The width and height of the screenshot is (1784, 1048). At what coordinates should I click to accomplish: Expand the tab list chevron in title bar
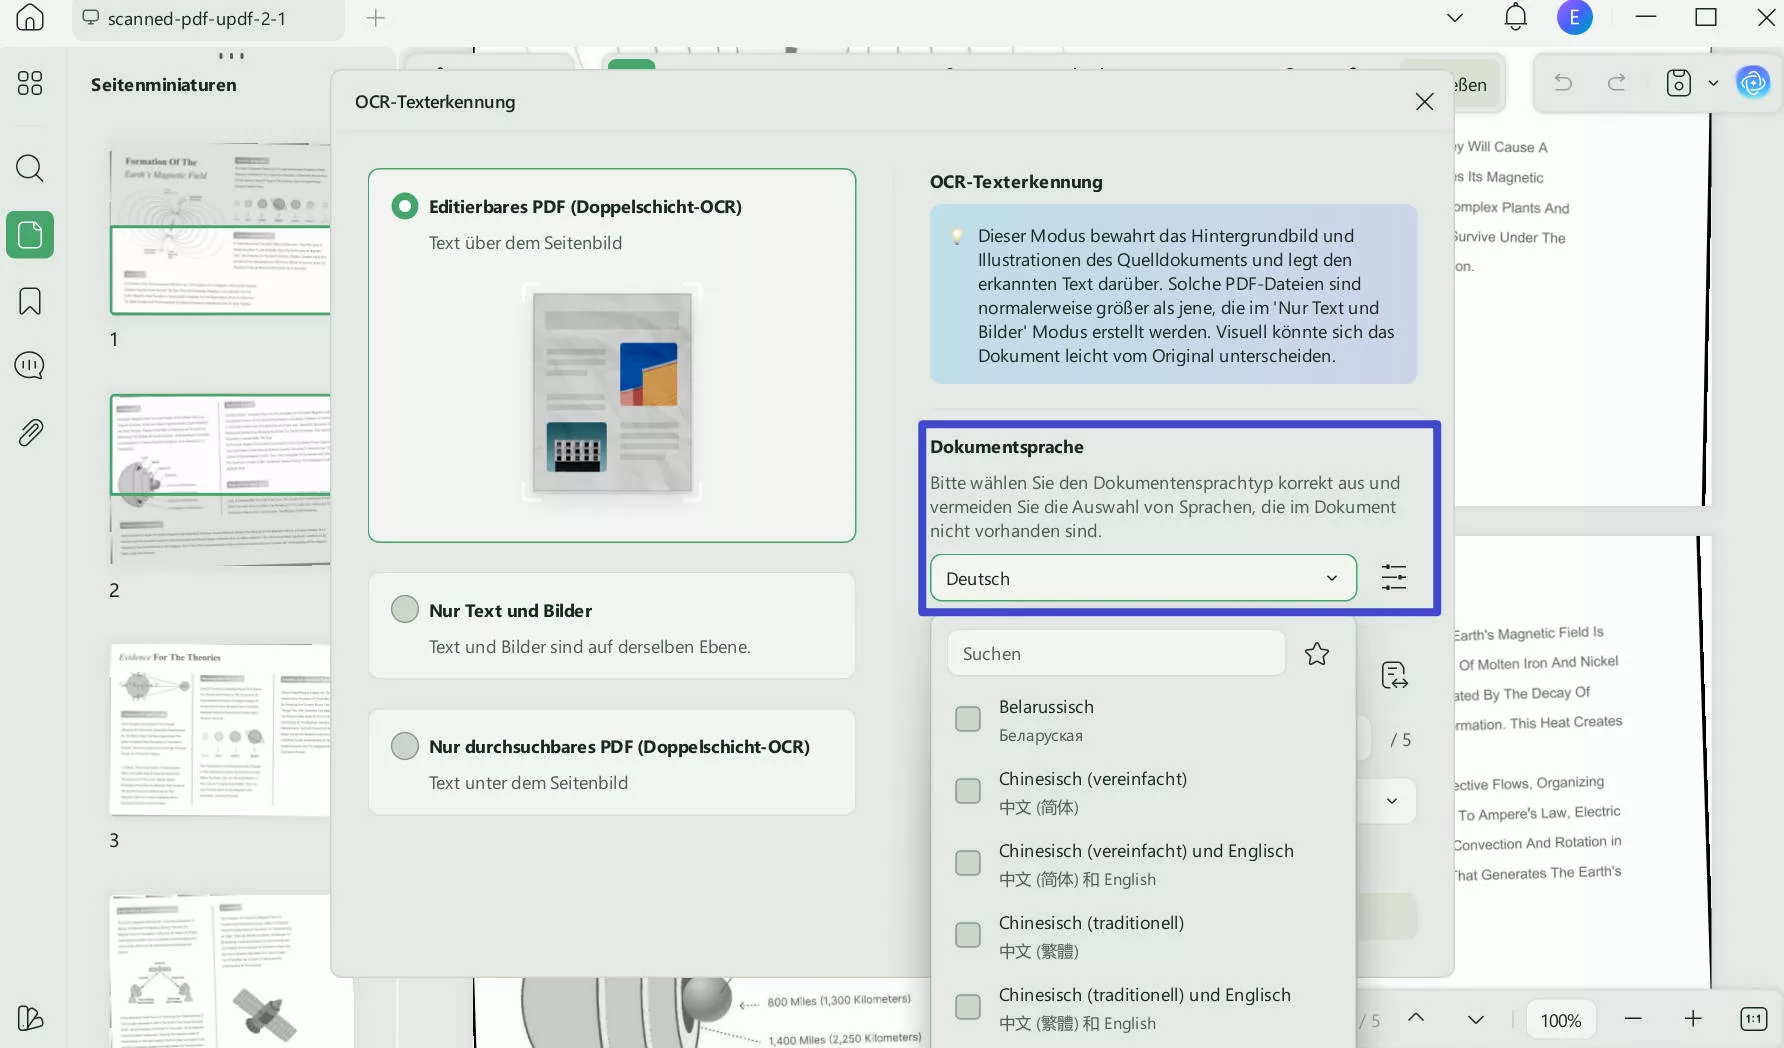pos(1455,17)
